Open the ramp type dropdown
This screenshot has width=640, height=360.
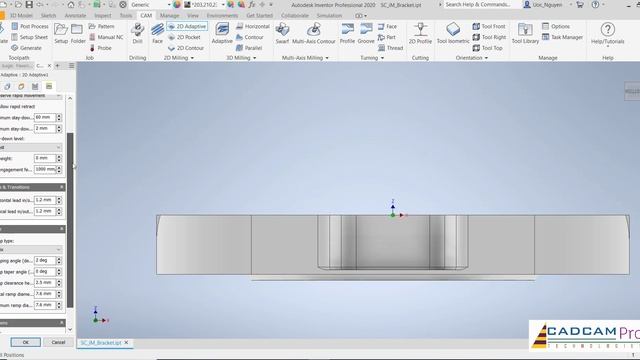tap(31, 249)
